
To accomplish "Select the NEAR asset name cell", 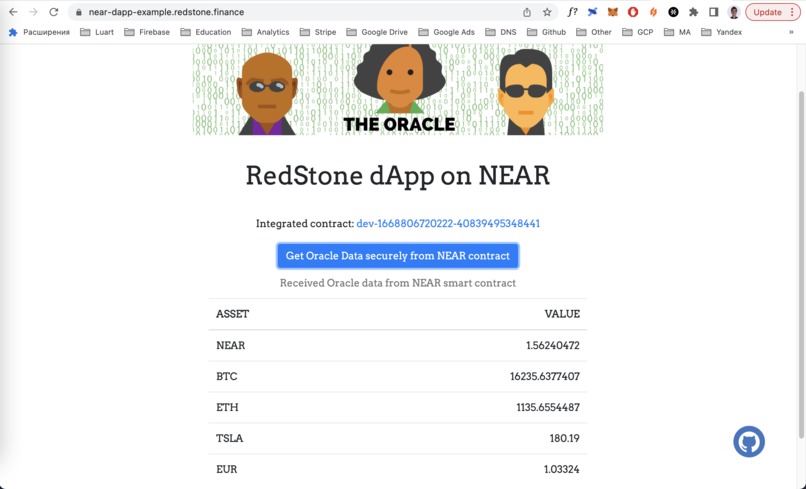I will pyautogui.click(x=230, y=346).
